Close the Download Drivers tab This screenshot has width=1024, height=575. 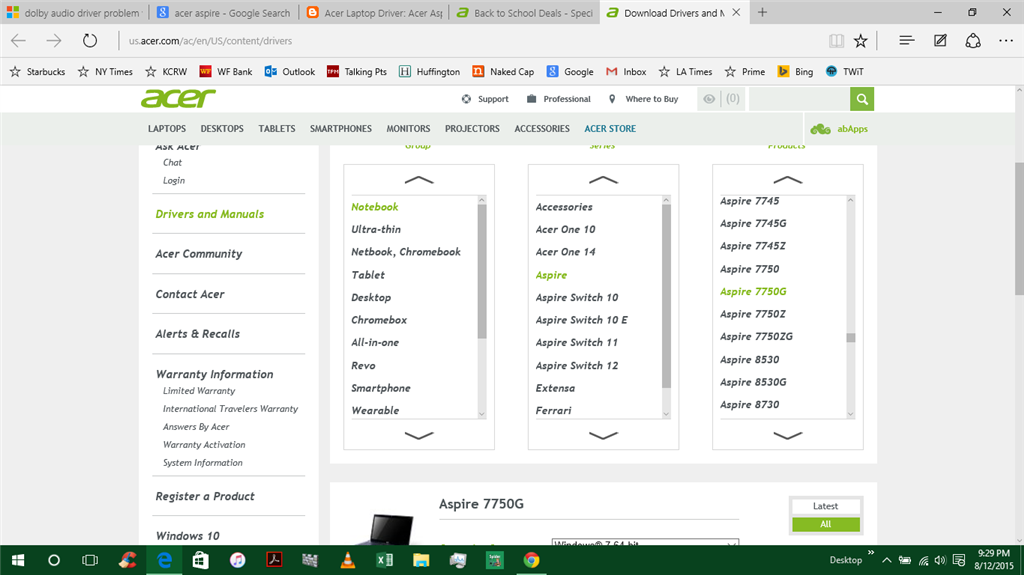pyautogui.click(x=736, y=12)
